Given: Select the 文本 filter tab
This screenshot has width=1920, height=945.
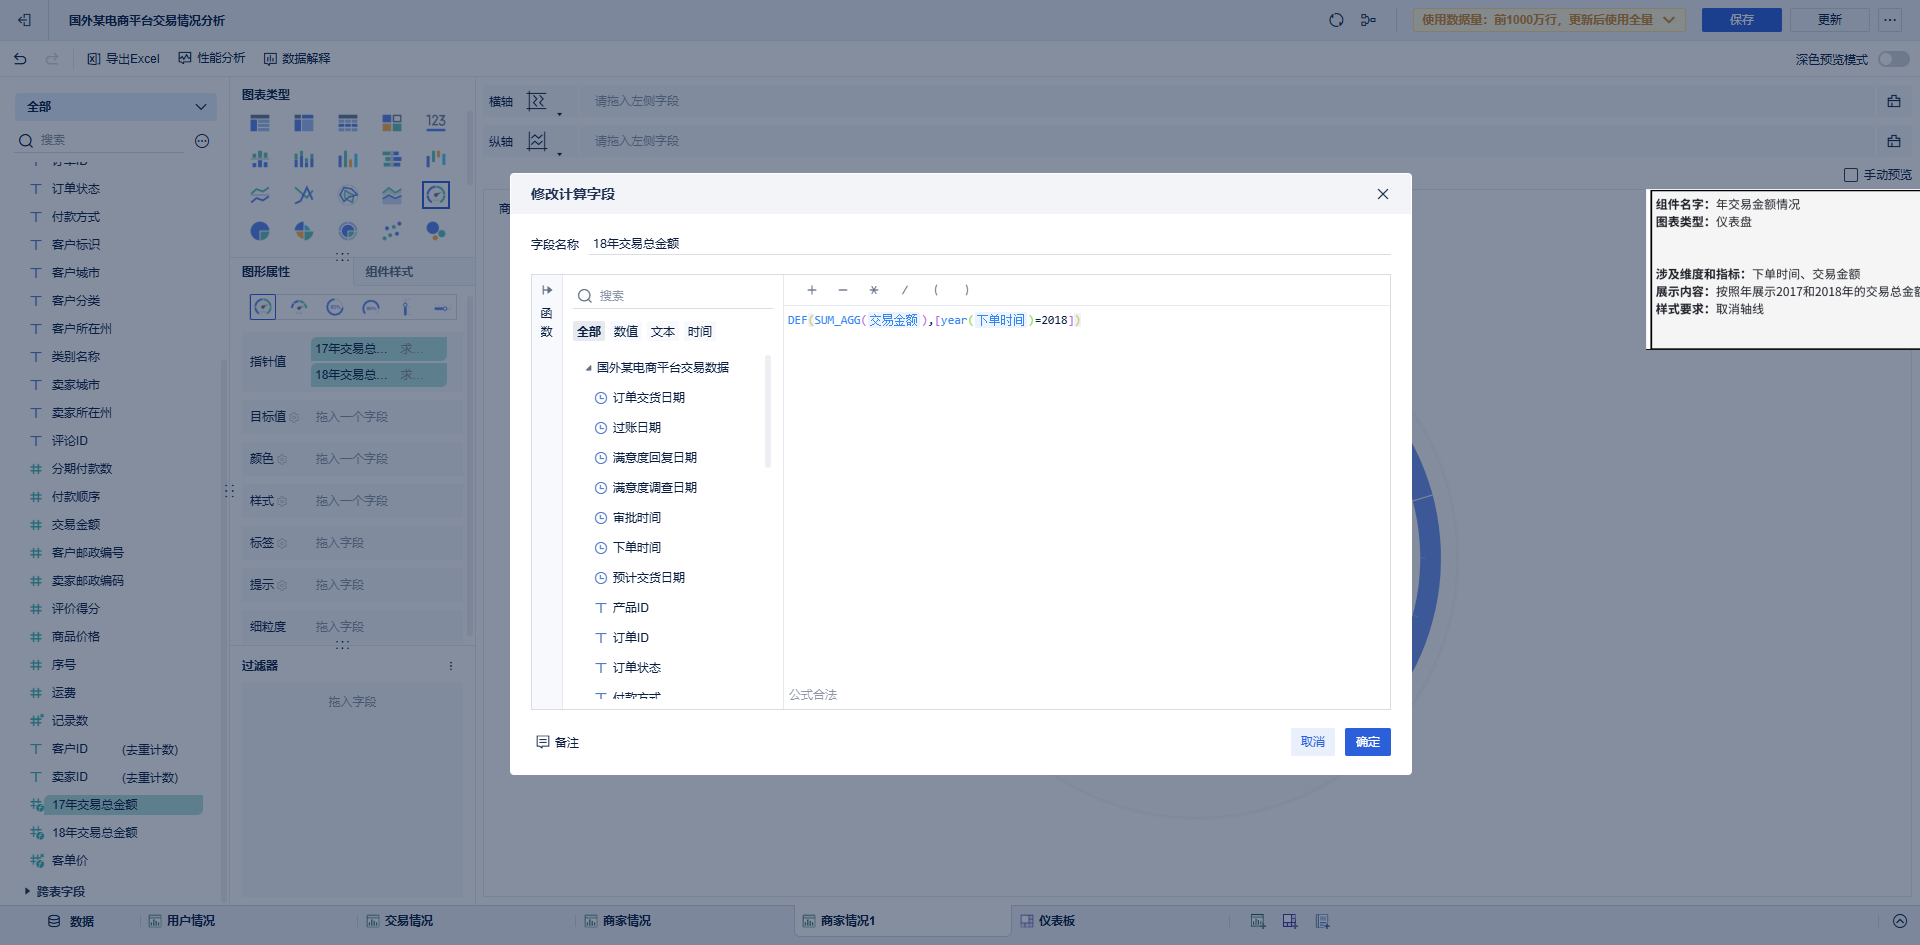Looking at the screenshot, I should pos(663,332).
